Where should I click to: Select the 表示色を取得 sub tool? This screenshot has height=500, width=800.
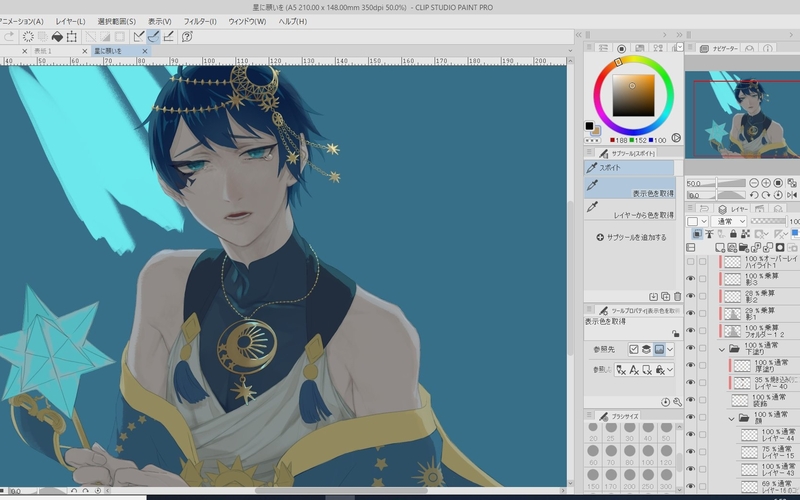[630, 188]
